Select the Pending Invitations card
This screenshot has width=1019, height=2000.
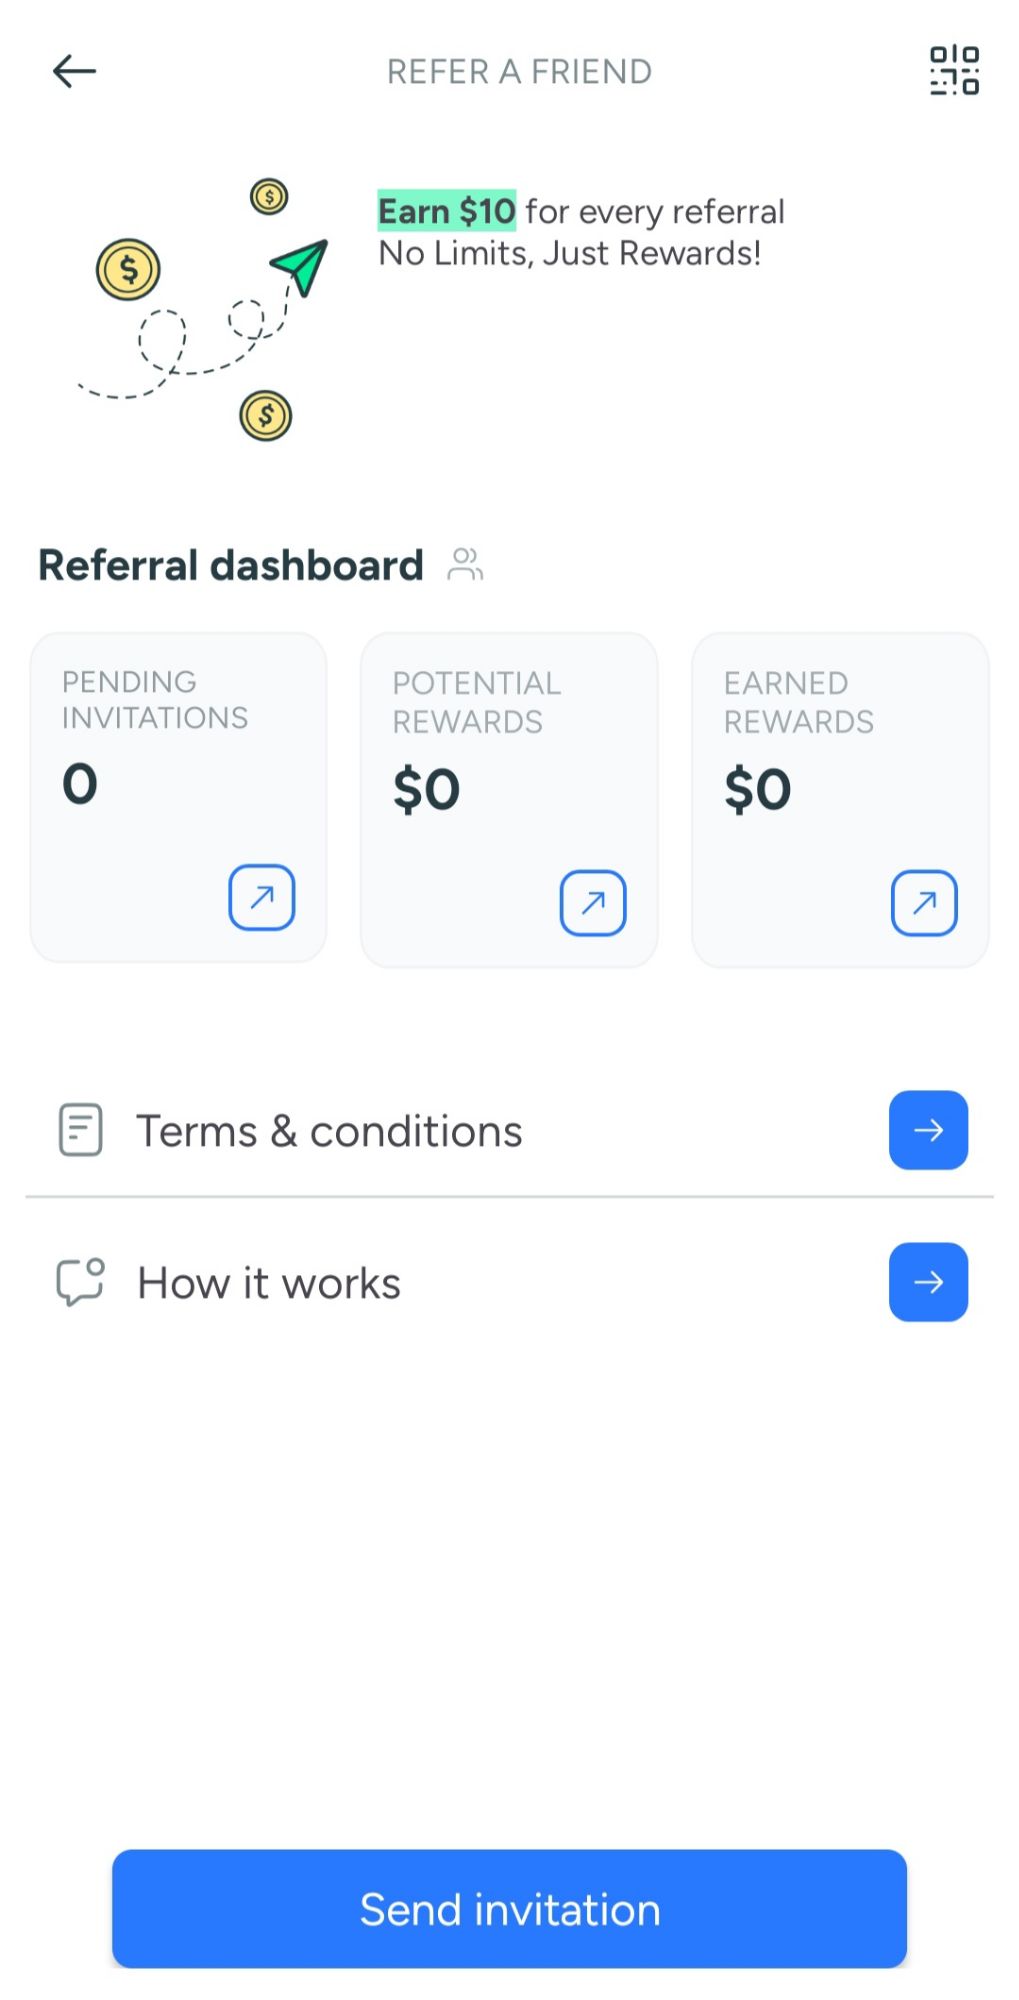(178, 797)
